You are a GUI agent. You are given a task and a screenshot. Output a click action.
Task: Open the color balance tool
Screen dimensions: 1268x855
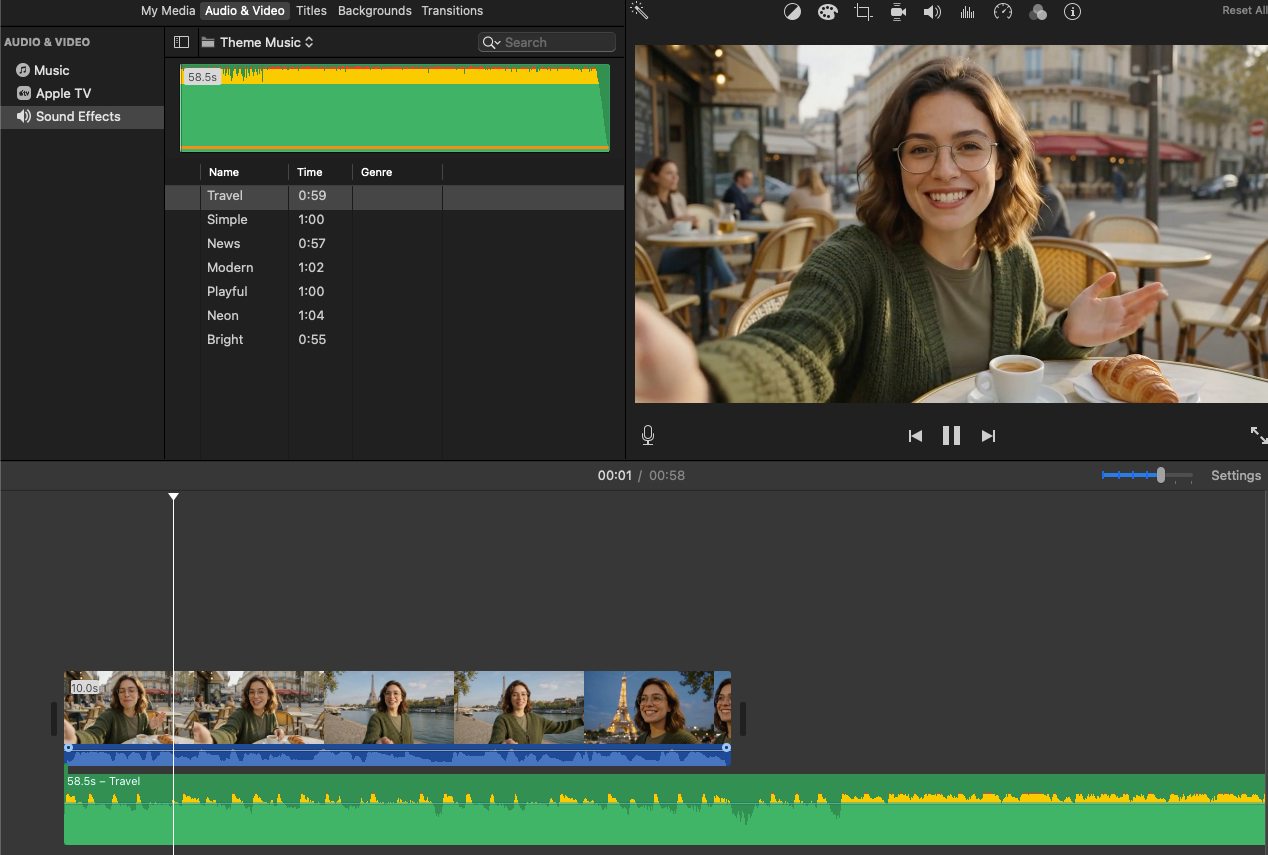point(792,12)
